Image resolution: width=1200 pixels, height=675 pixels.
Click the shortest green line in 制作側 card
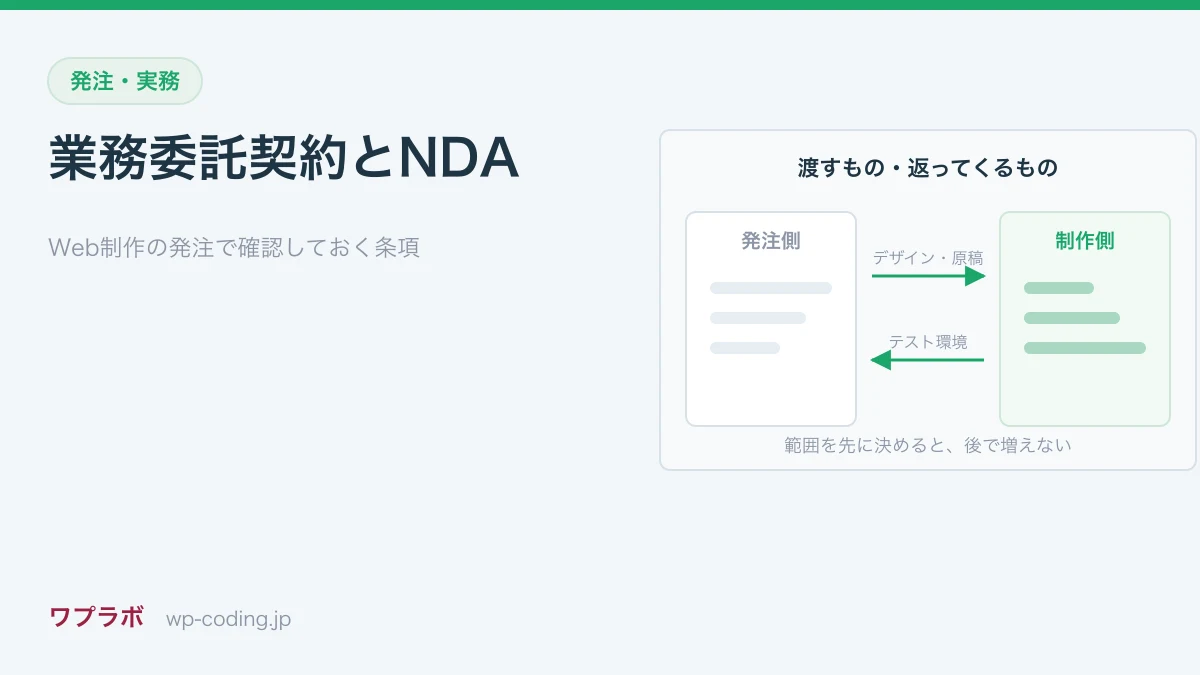(1059, 288)
